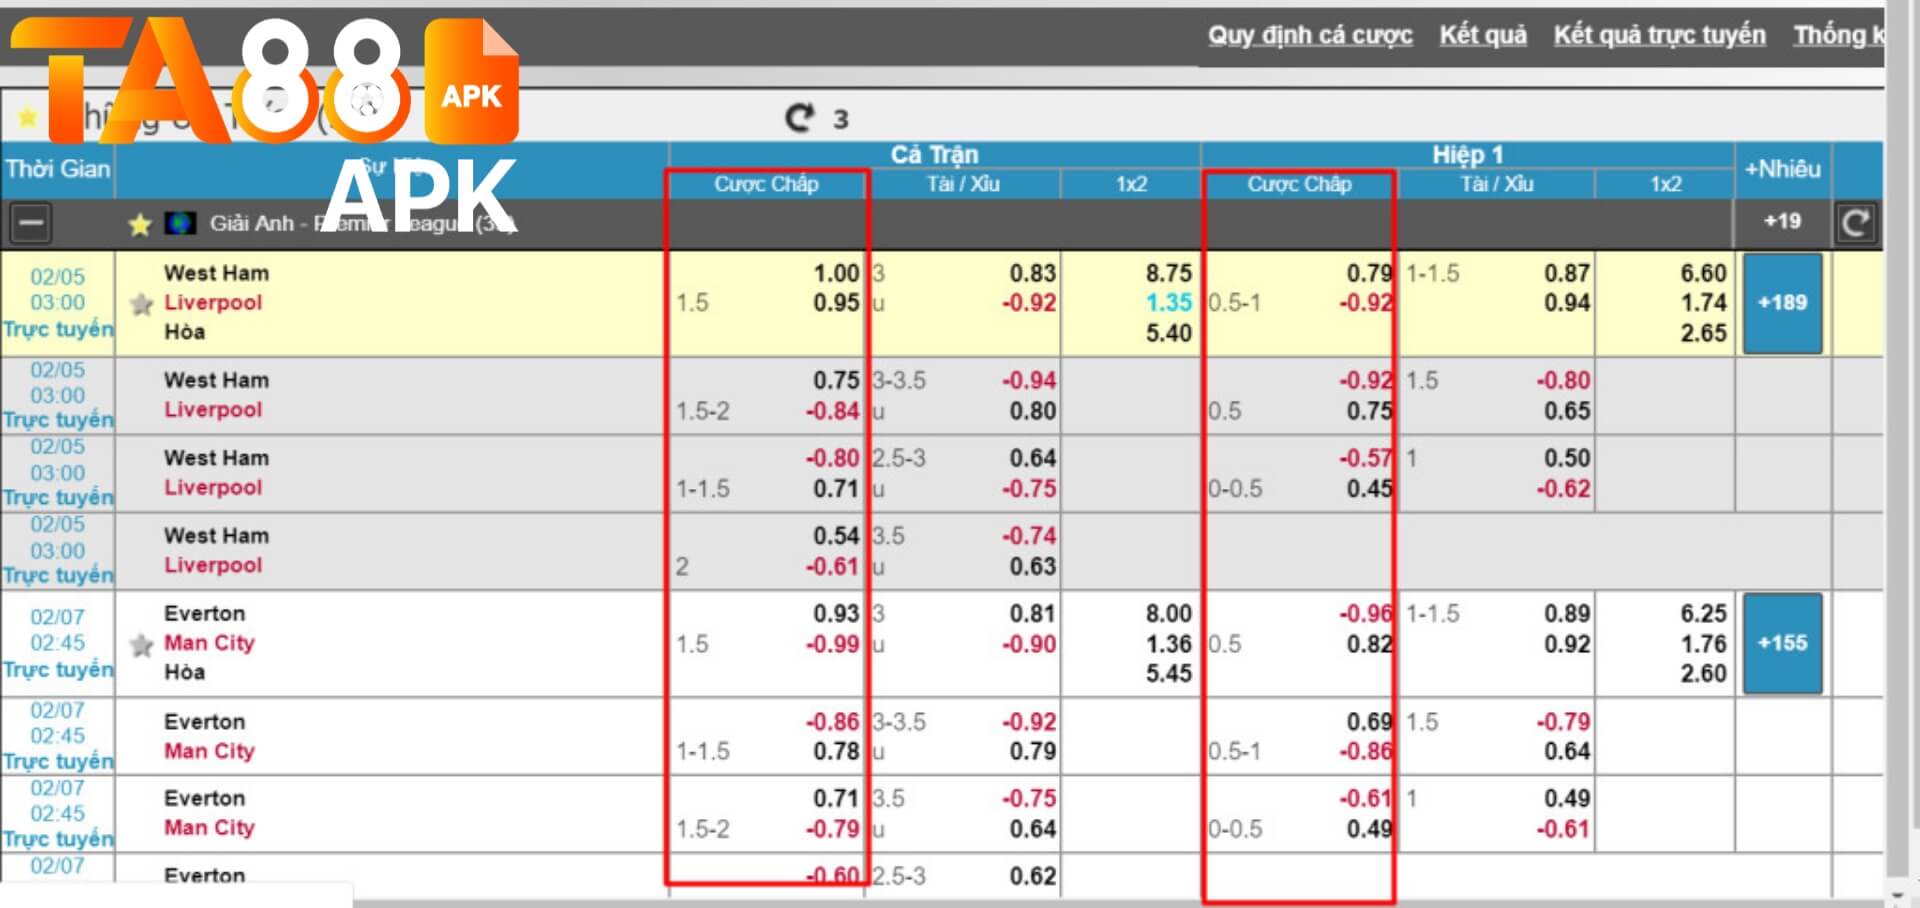Click the +19 league markets counter
This screenshot has height=908, width=1920.
tap(1782, 221)
